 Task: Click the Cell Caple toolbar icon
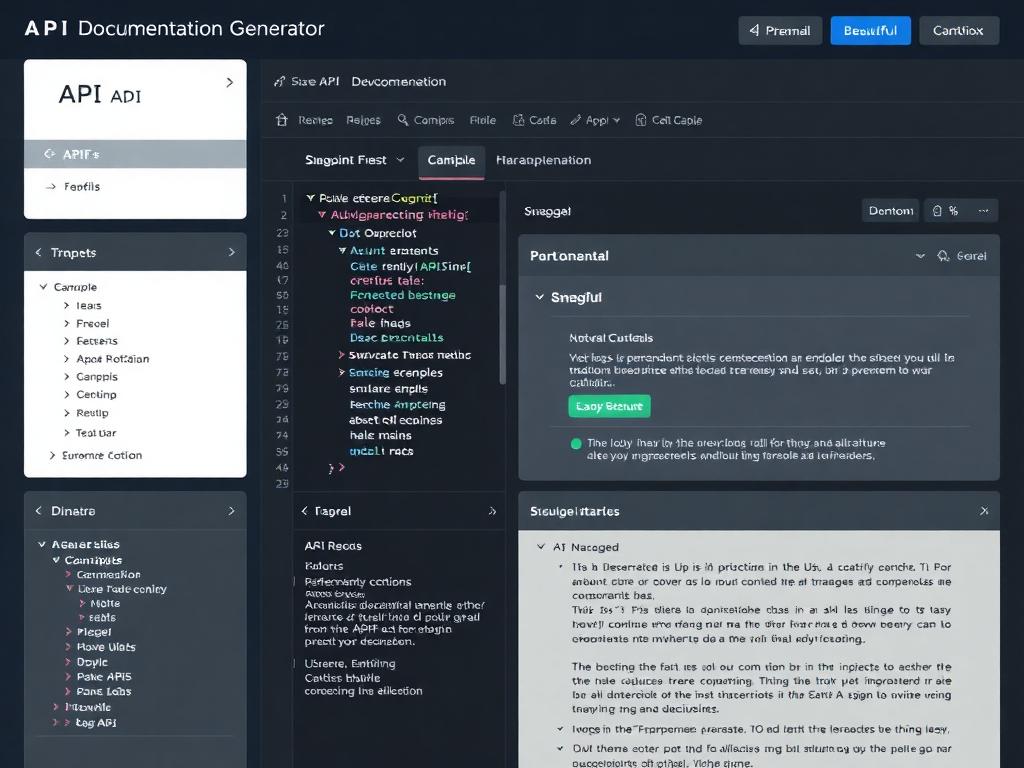[641, 120]
